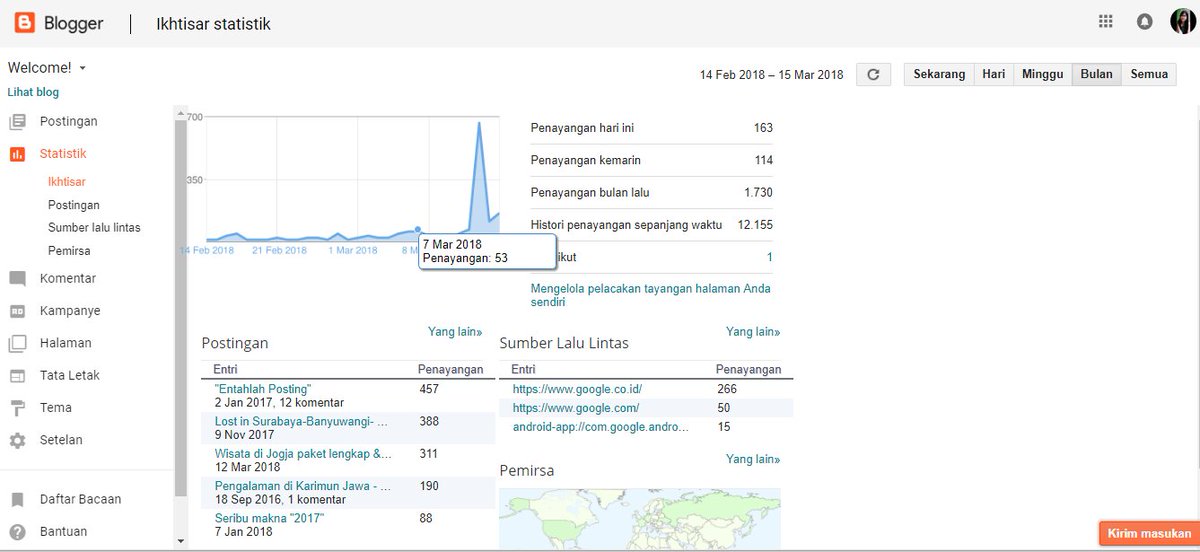Open the "Entahlah Posting" entry
The image size is (1200, 552).
tap(263, 388)
